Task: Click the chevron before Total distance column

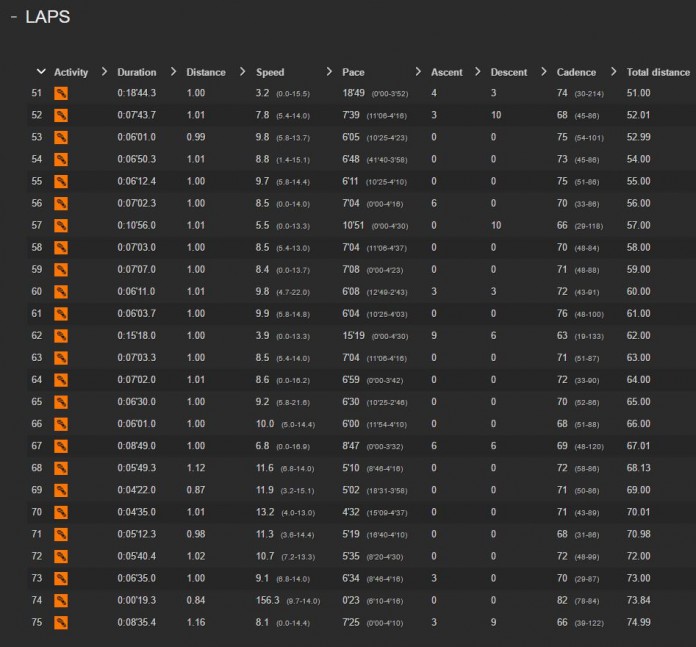Action: click(613, 71)
